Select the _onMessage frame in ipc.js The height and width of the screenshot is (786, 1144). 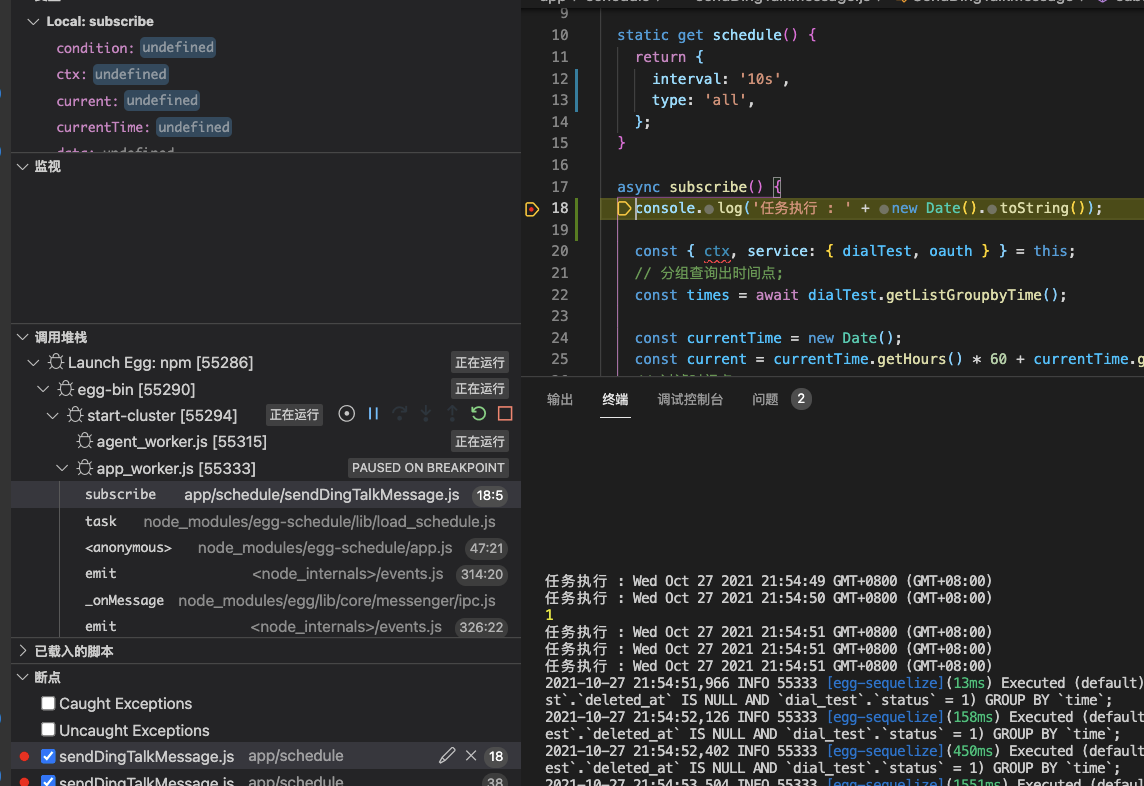(266, 600)
